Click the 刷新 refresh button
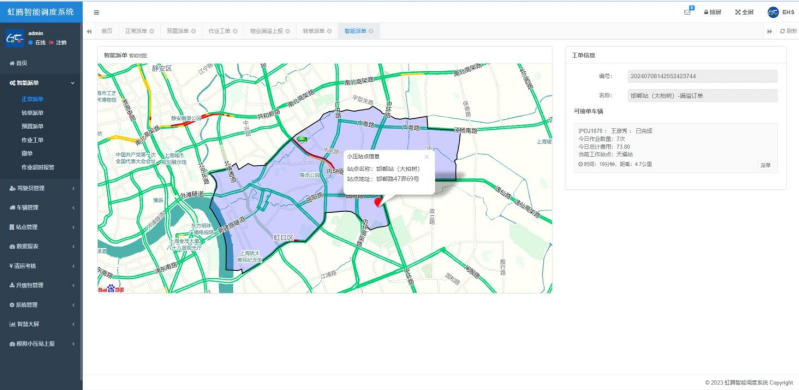This screenshot has height=390, width=799. [x=788, y=31]
